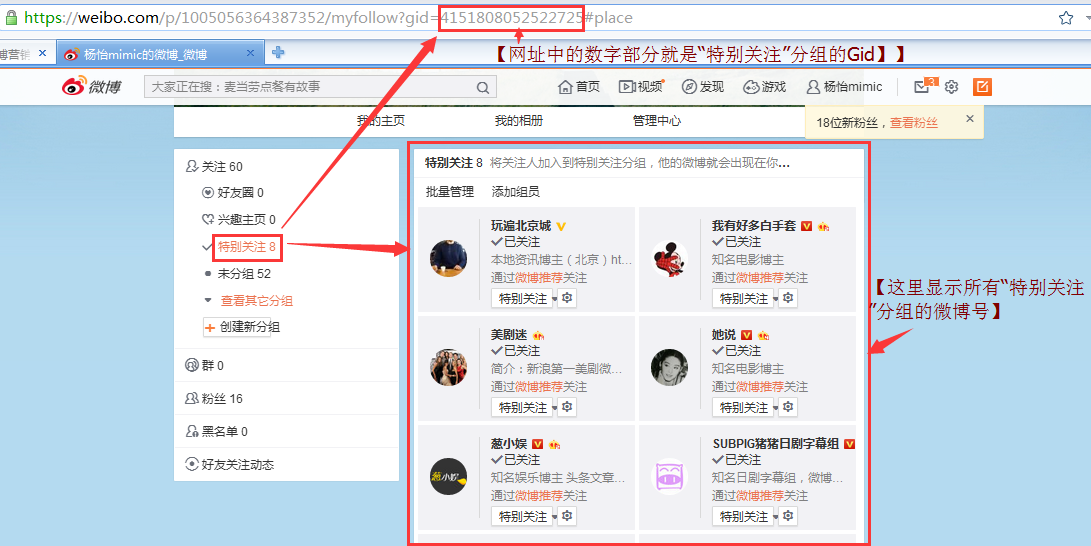
Task: Select 兴趣主页 0 group
Action: tap(239, 220)
